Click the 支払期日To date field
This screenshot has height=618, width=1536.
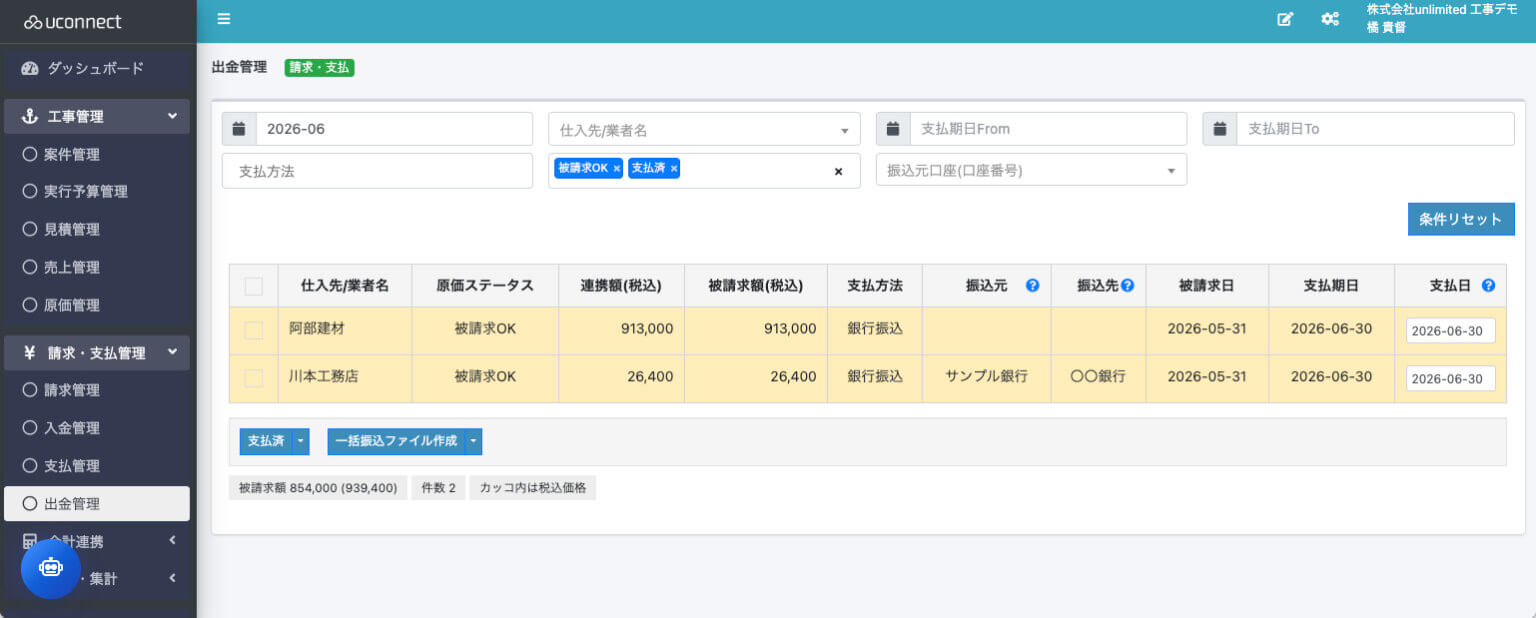coord(1375,129)
